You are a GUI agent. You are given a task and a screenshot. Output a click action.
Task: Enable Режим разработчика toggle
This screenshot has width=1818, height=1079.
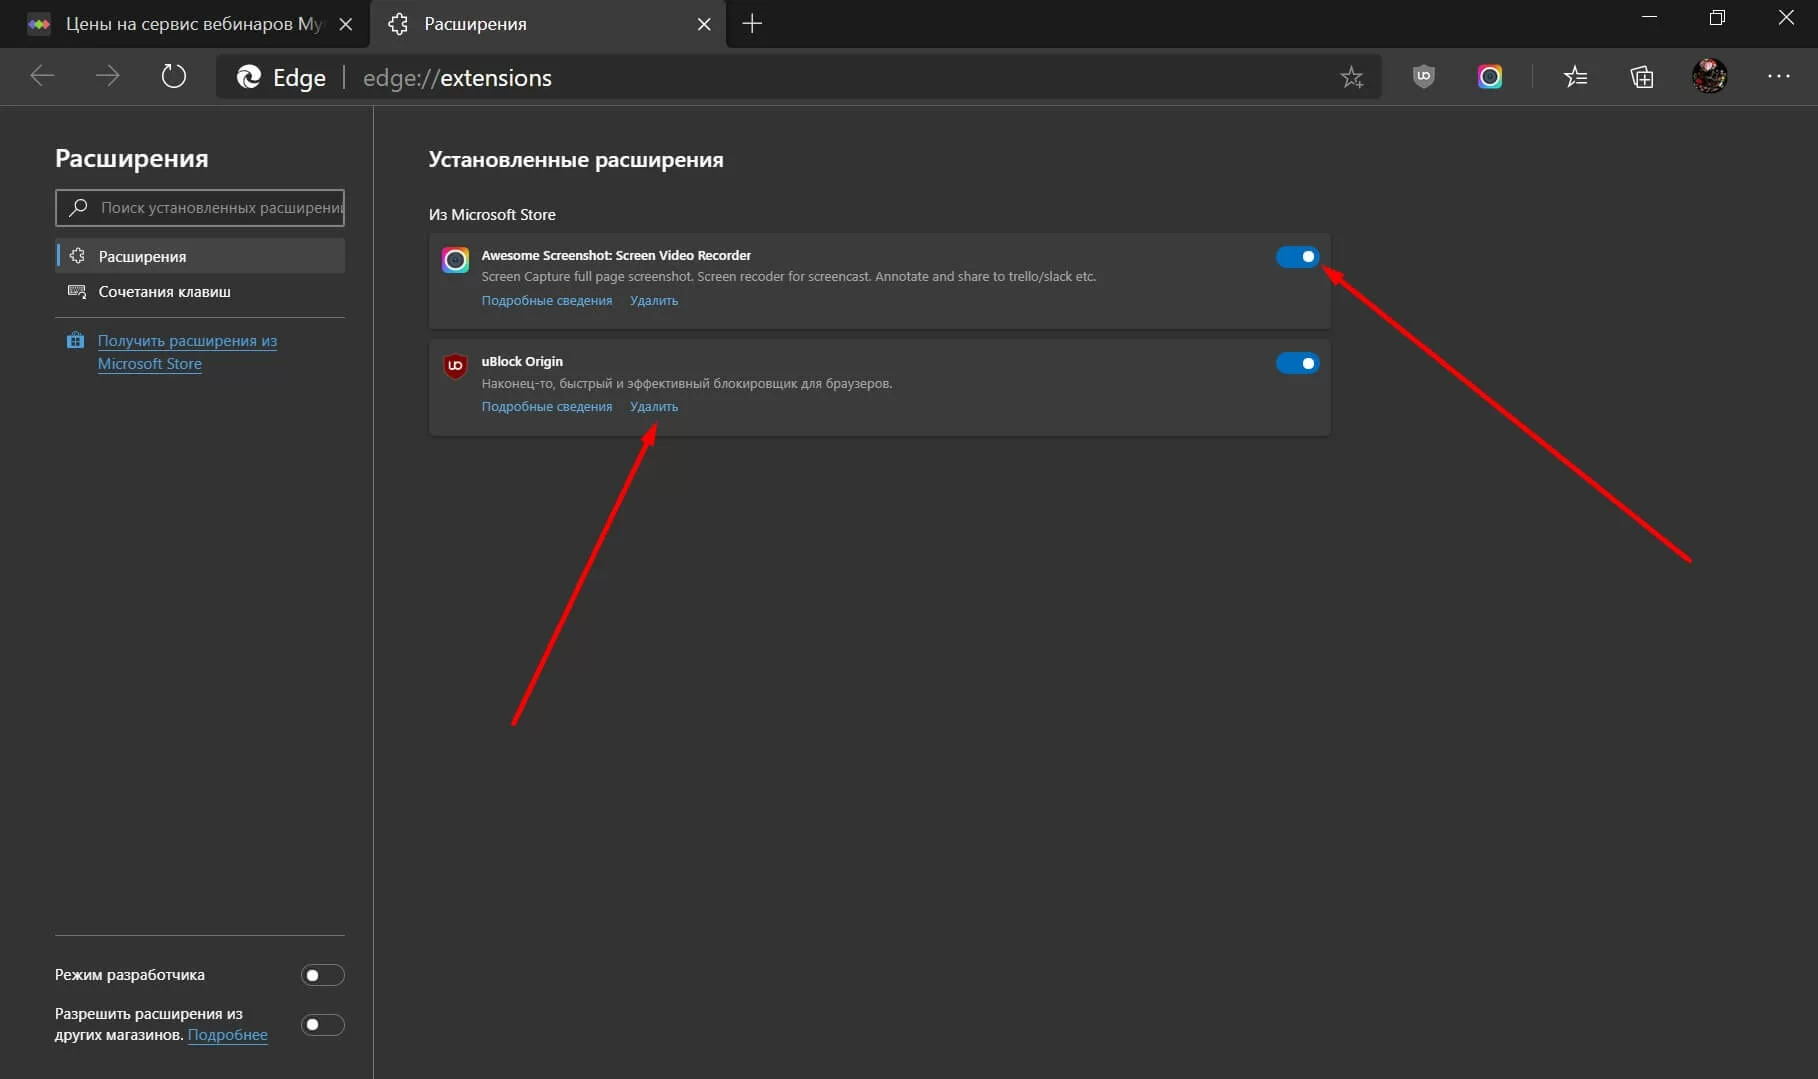(322, 975)
